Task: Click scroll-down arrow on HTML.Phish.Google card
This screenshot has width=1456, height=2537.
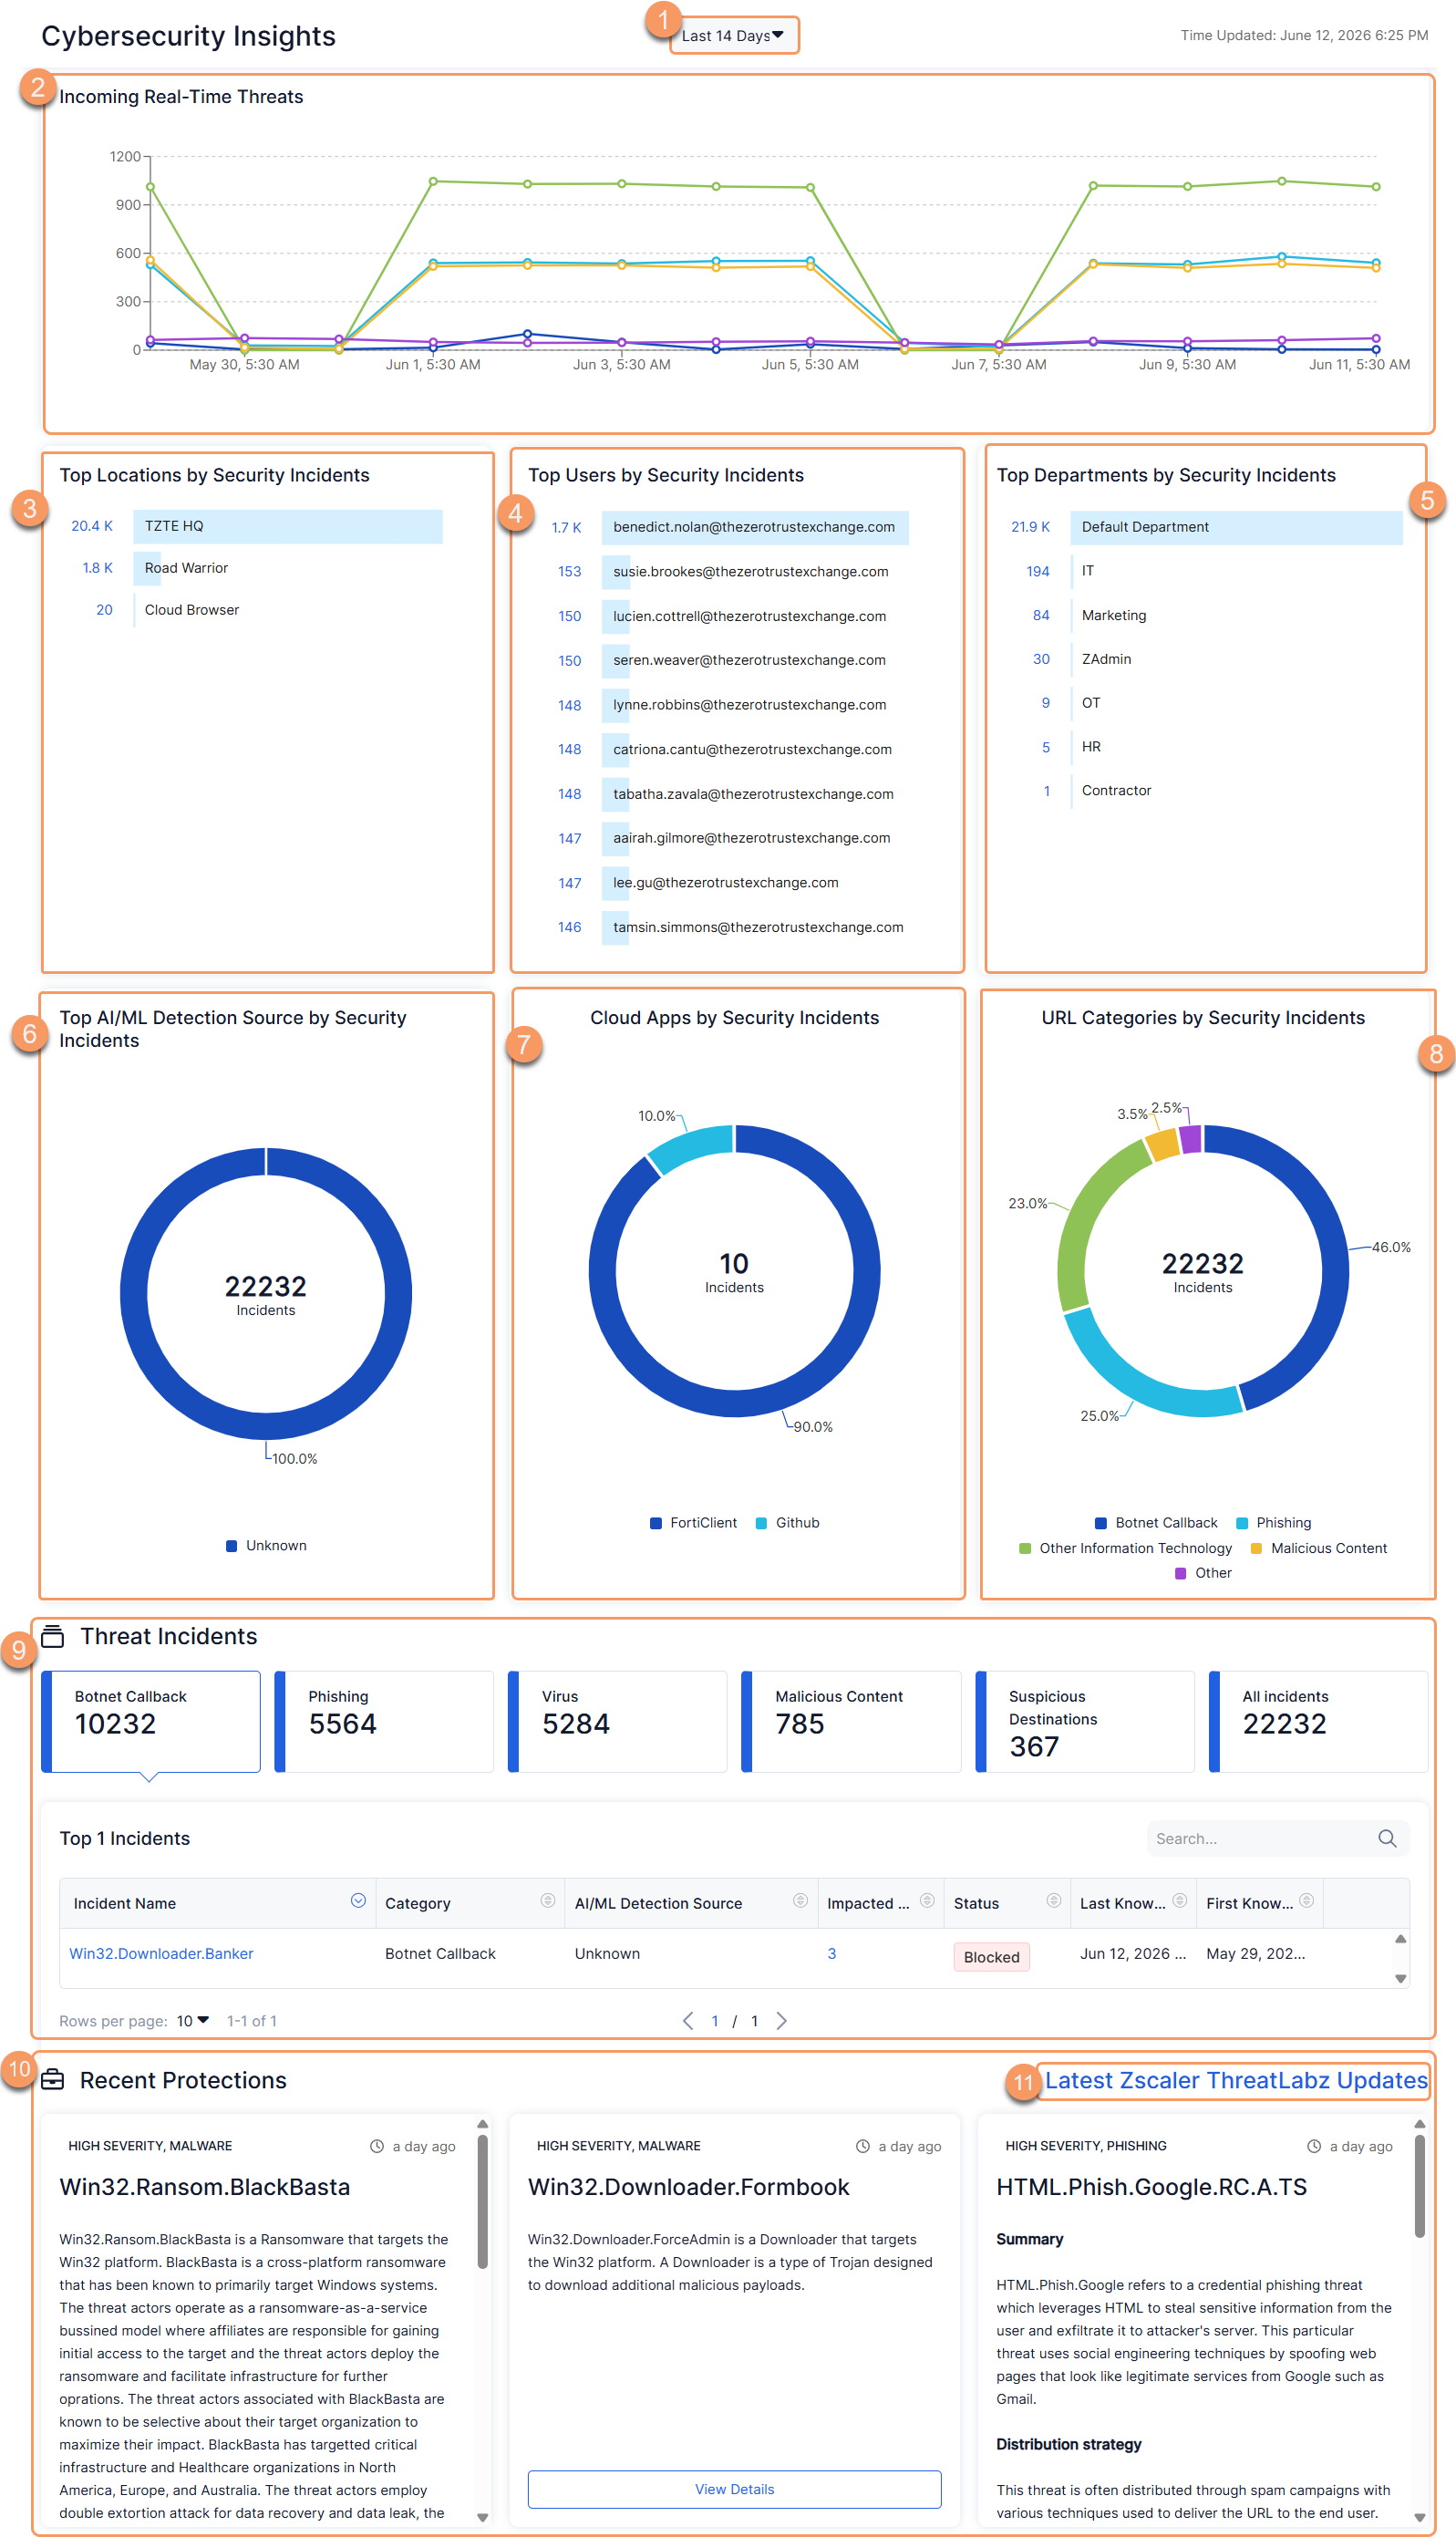Action: click(x=1419, y=2518)
